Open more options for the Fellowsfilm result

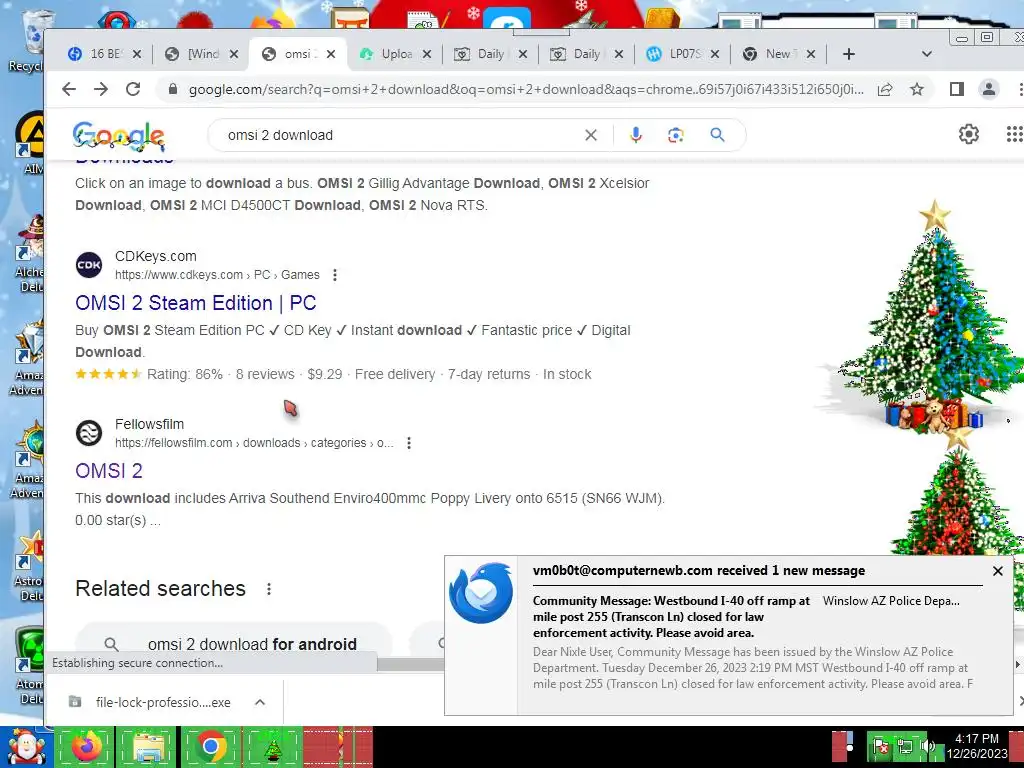pos(409,443)
